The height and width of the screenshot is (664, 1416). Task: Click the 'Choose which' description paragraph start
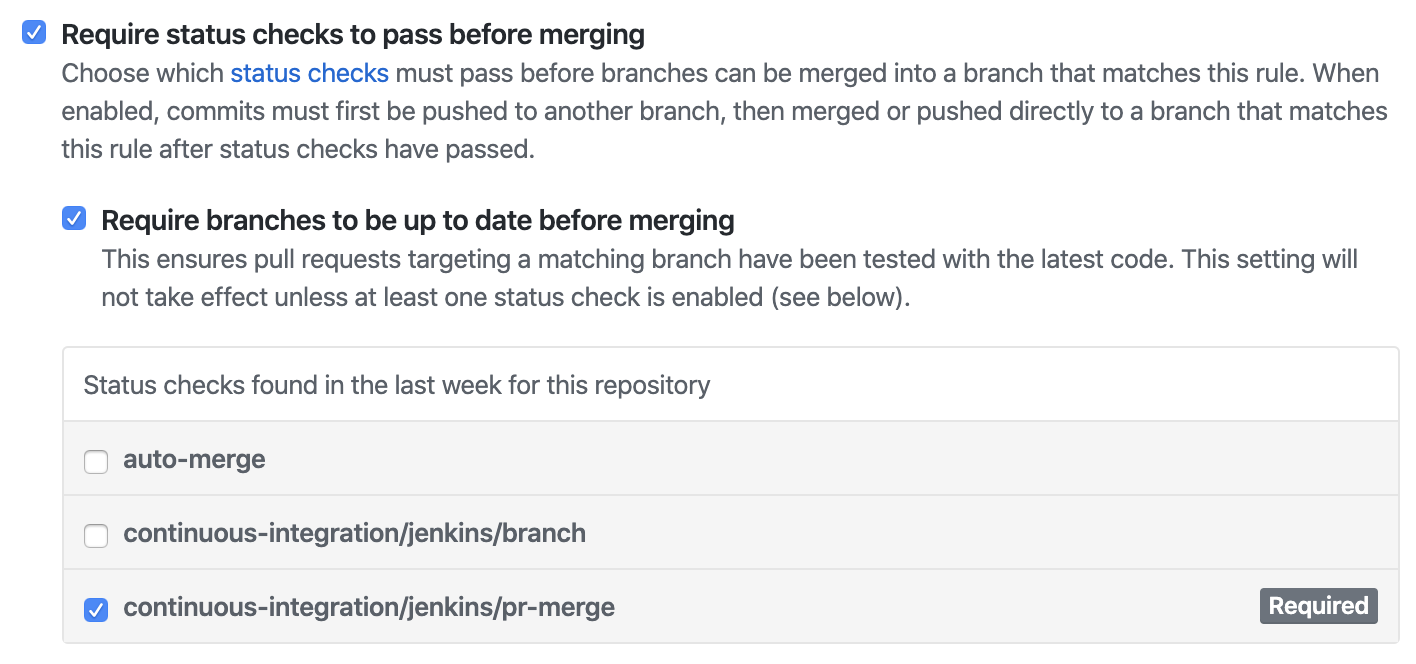tap(144, 73)
